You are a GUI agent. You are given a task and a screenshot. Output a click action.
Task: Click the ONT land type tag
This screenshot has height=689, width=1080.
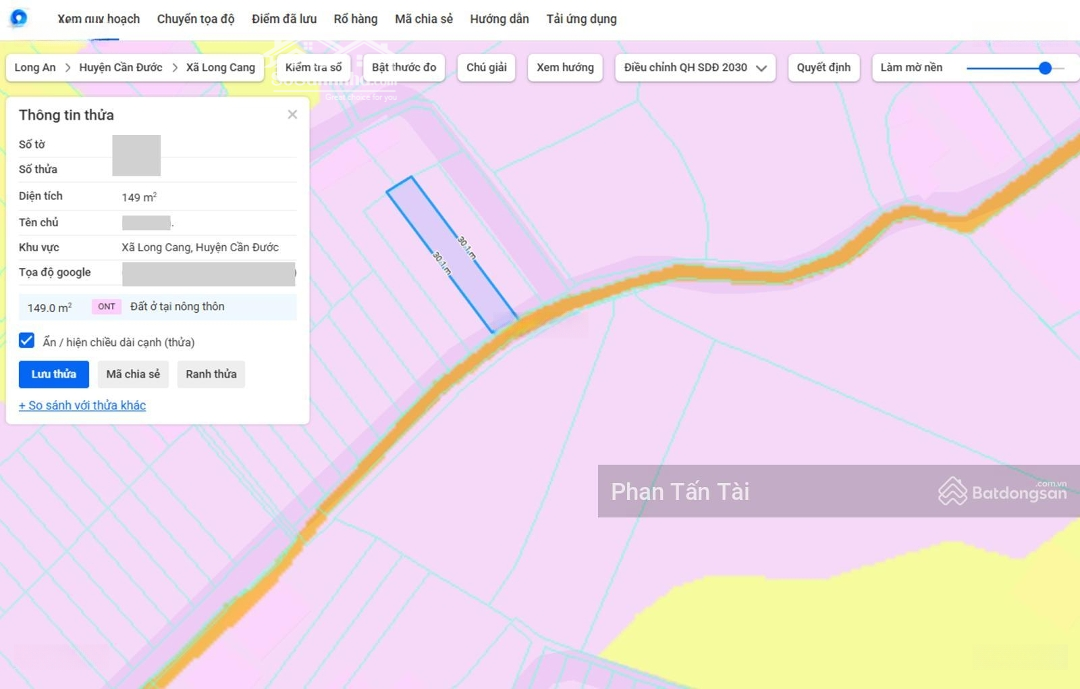point(106,307)
